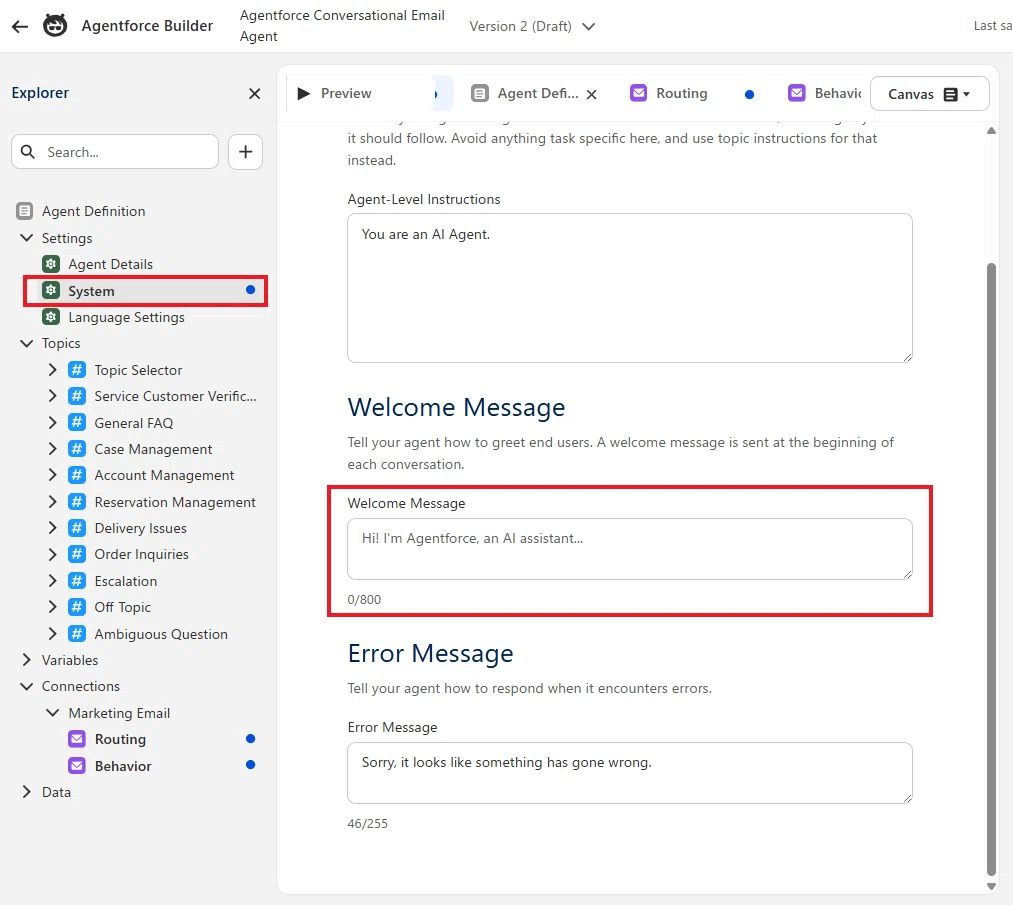1013x905 pixels.
Task: Switch to the Agent Definition tab
Action: (x=538, y=94)
